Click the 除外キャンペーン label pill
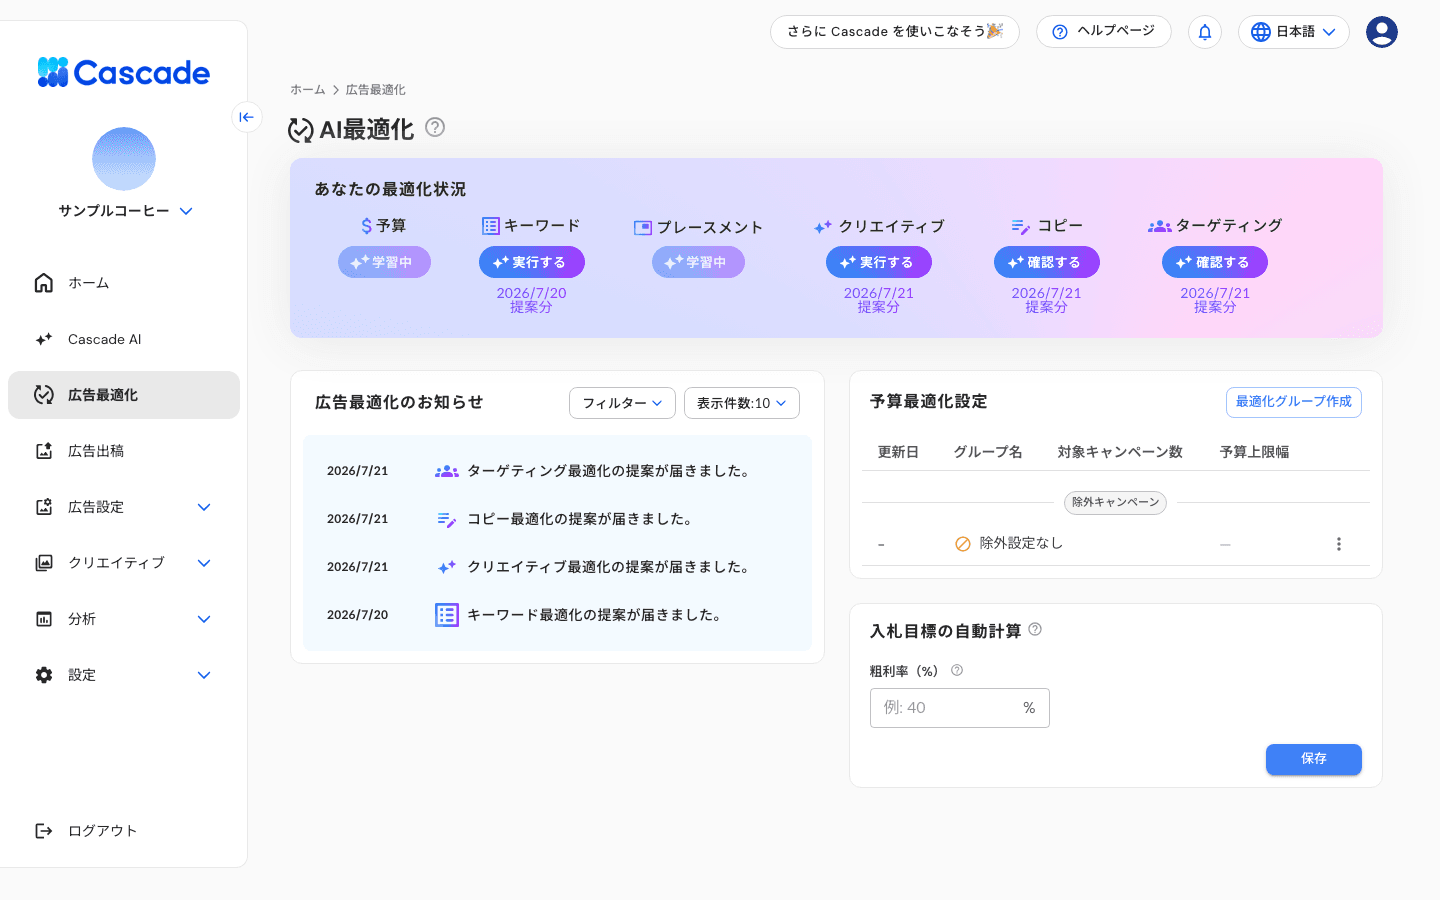The width and height of the screenshot is (1440, 900). (x=1115, y=502)
